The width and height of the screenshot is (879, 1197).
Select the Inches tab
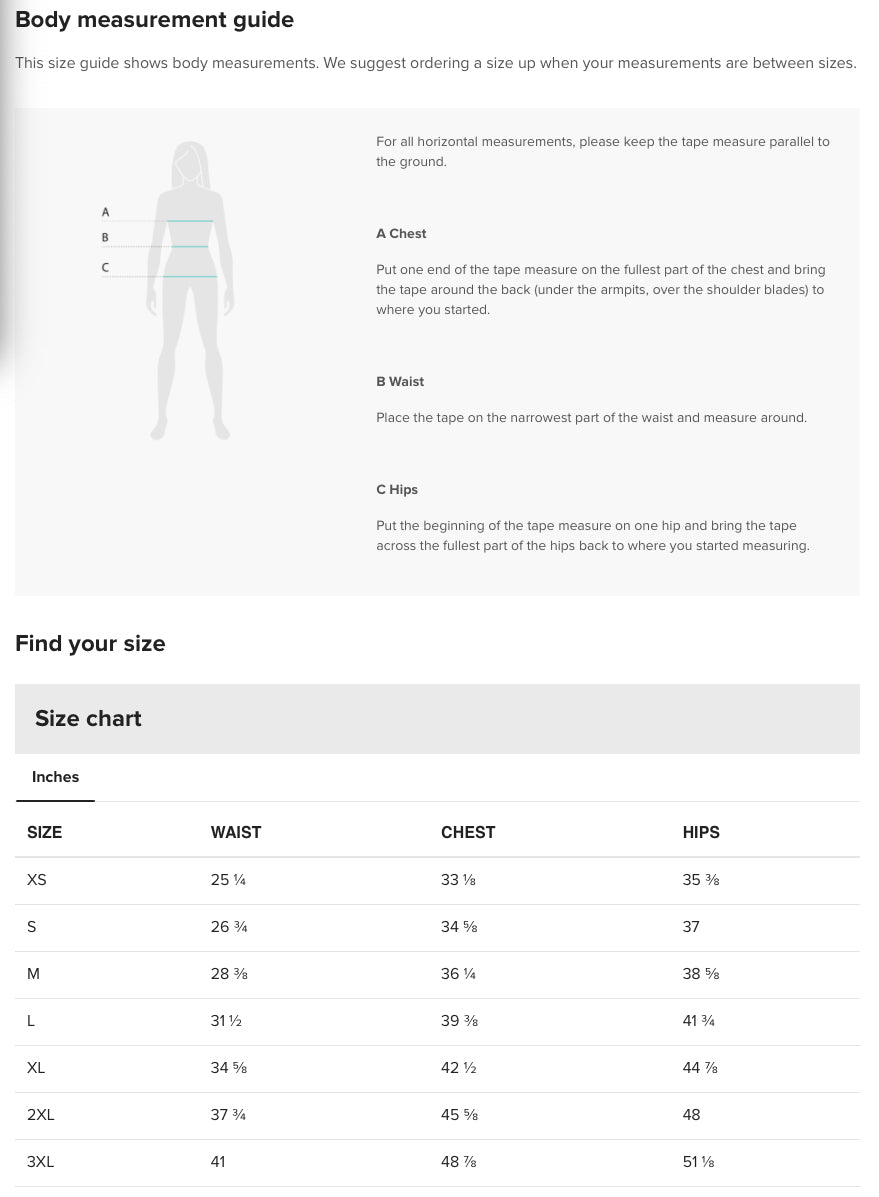pos(55,777)
